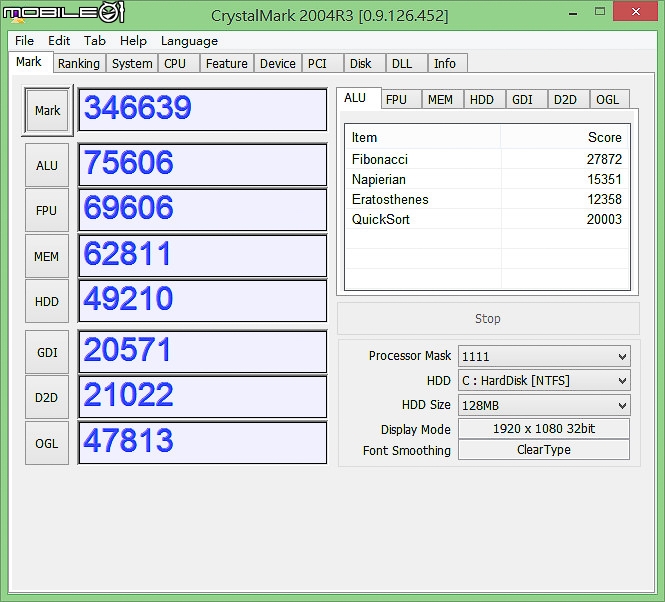Image resolution: width=665 pixels, height=602 pixels.
Task: Click the Mark benchmark button
Action: [47, 110]
